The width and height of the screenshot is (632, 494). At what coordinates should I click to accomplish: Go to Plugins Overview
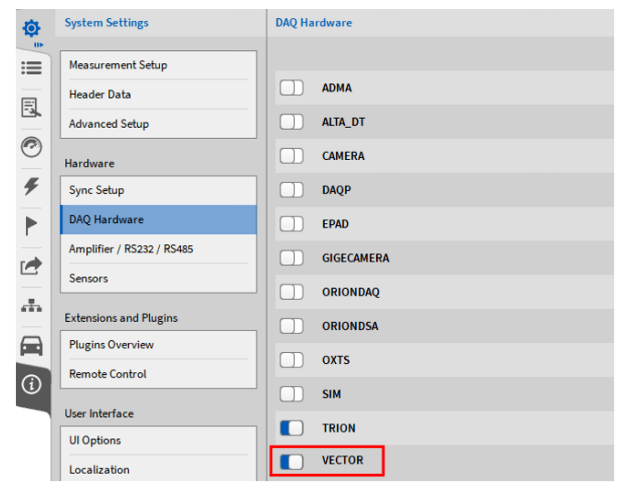click(x=158, y=345)
